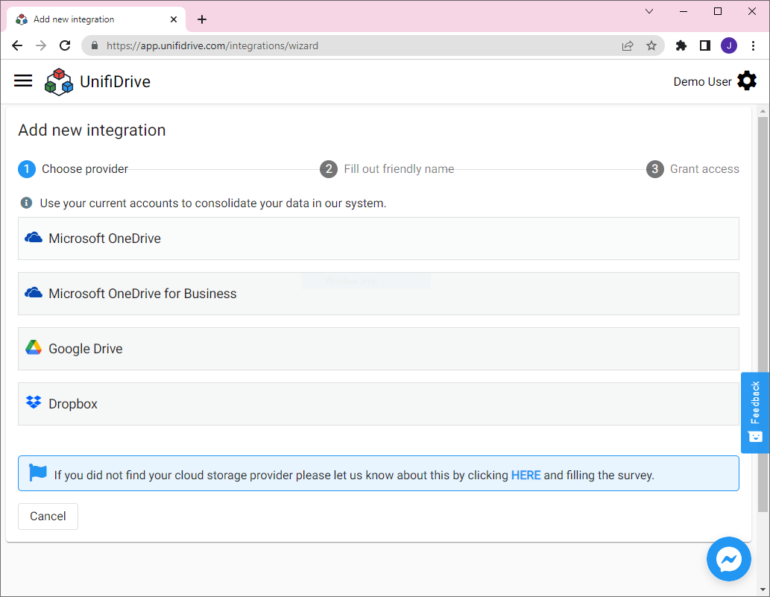Open a new browser tab
Screen dimensions: 770x597
202,20
